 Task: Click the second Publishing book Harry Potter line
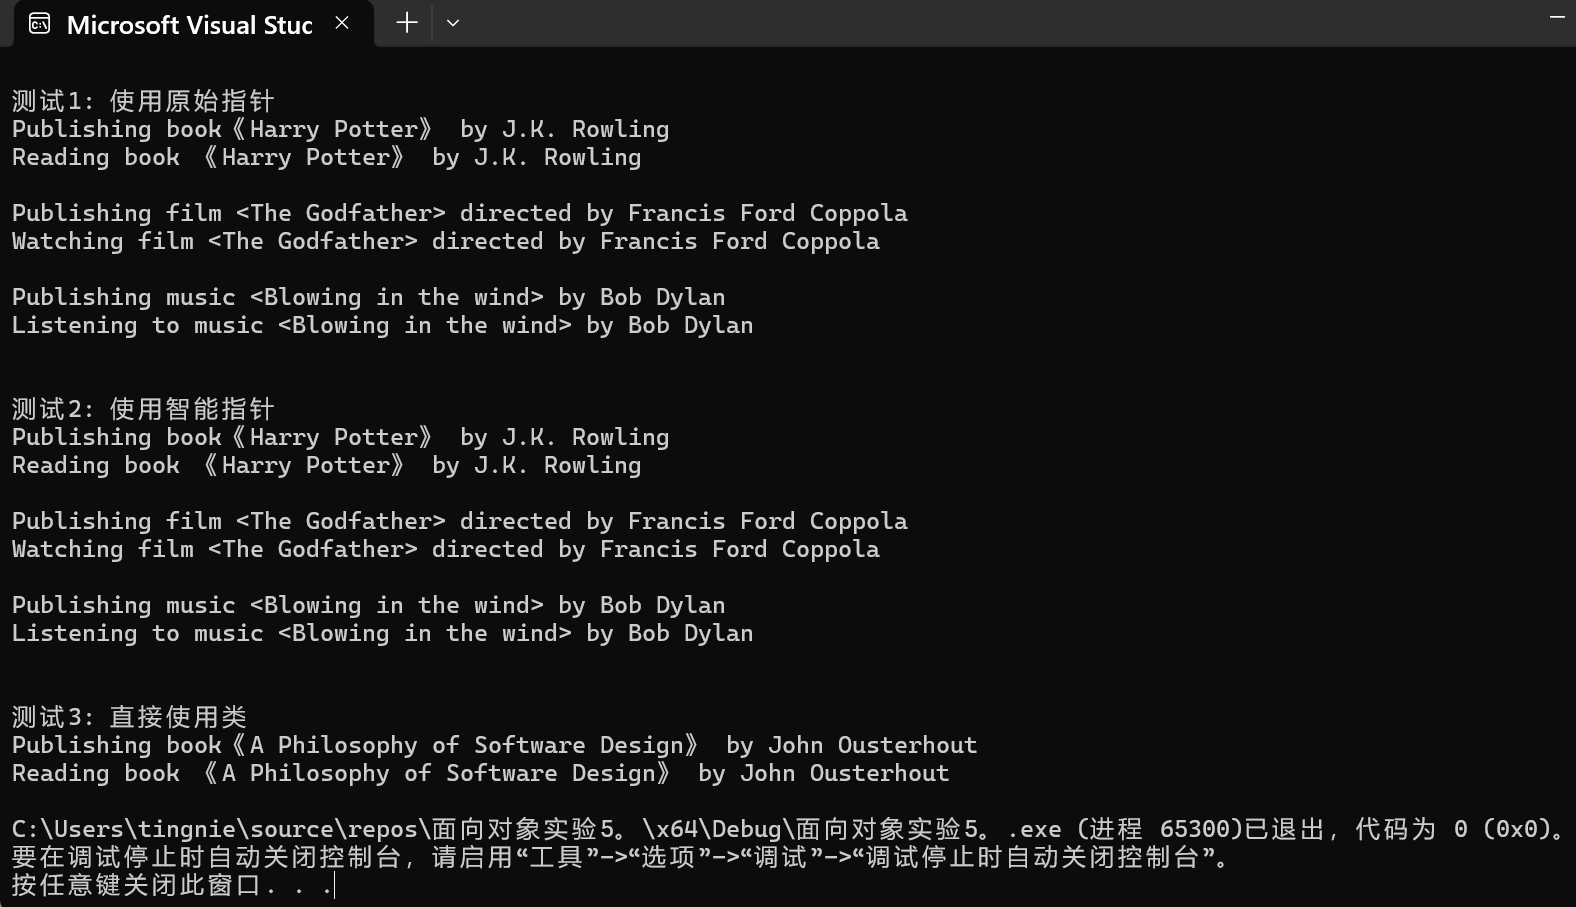(x=340, y=437)
